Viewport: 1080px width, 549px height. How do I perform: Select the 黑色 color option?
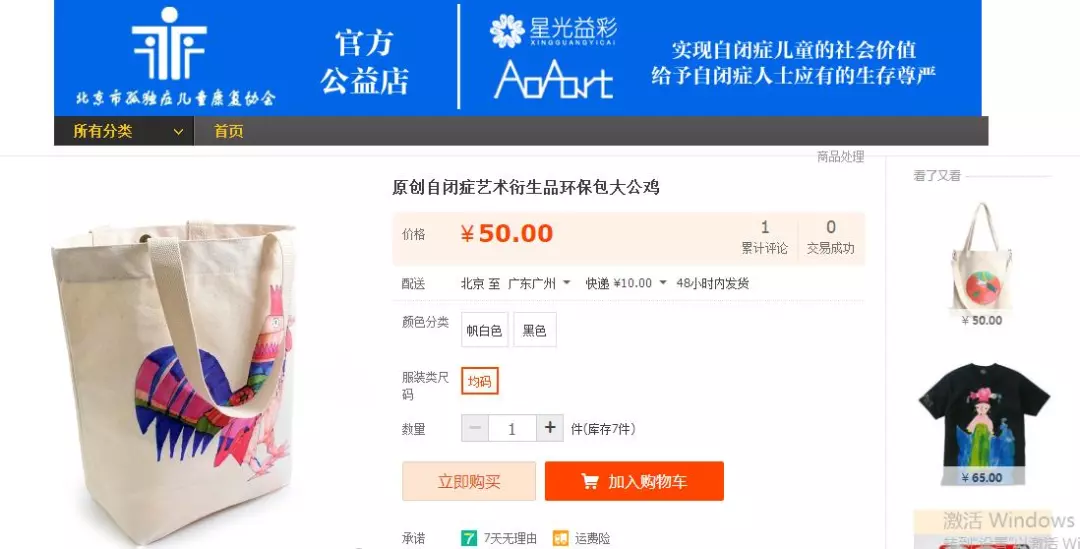(x=534, y=330)
